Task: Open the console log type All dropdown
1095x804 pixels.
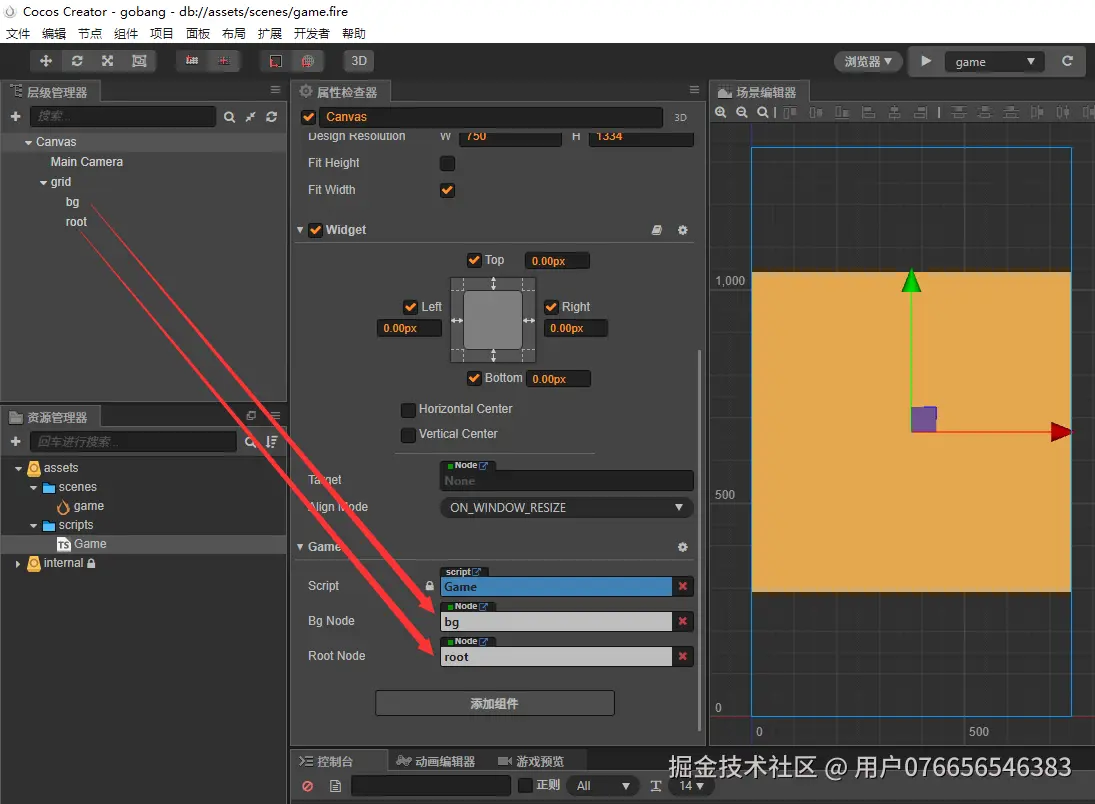Action: (603, 787)
